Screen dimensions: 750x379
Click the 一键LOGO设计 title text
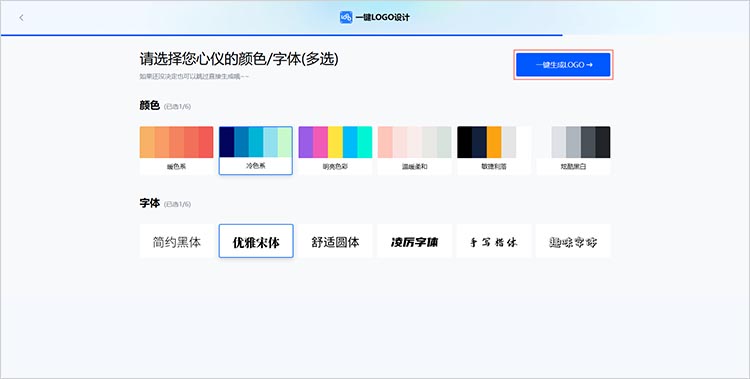tap(383, 17)
